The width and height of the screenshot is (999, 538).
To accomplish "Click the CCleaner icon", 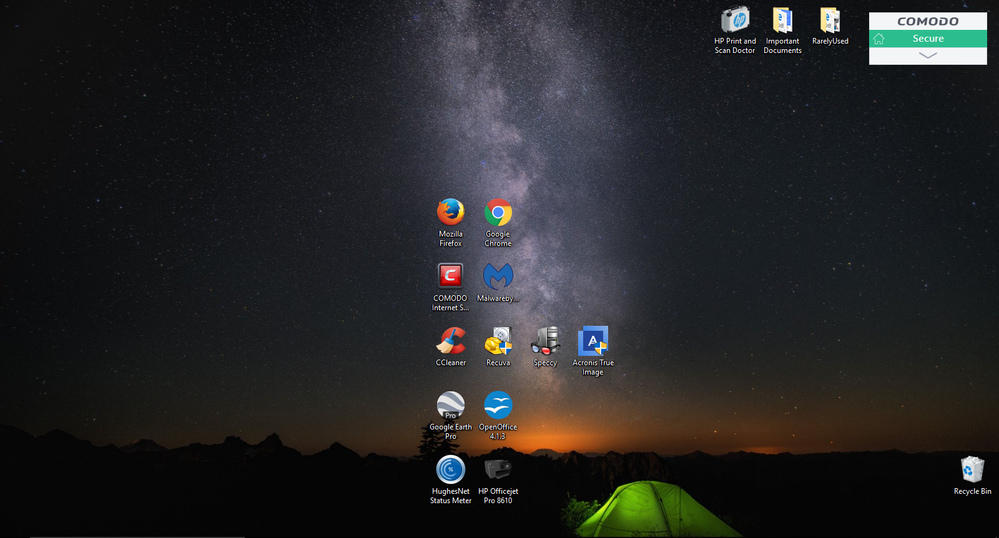I will [x=450, y=341].
